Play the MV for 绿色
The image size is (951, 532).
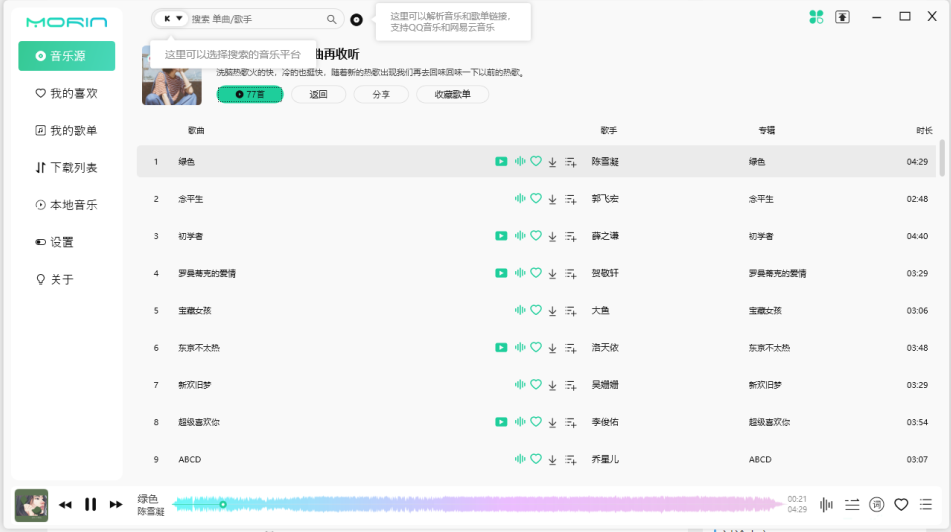(501, 161)
